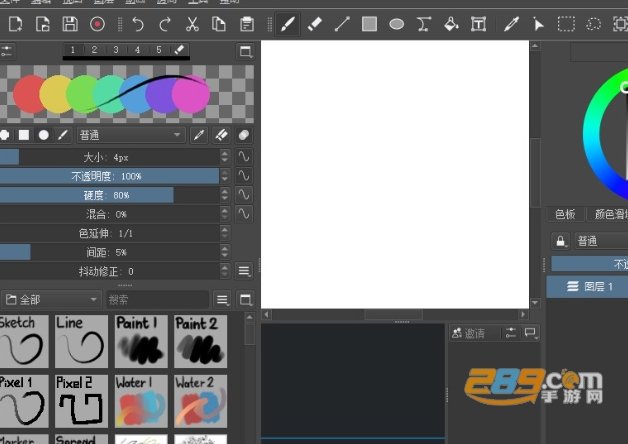Select the Line tool

(342, 24)
